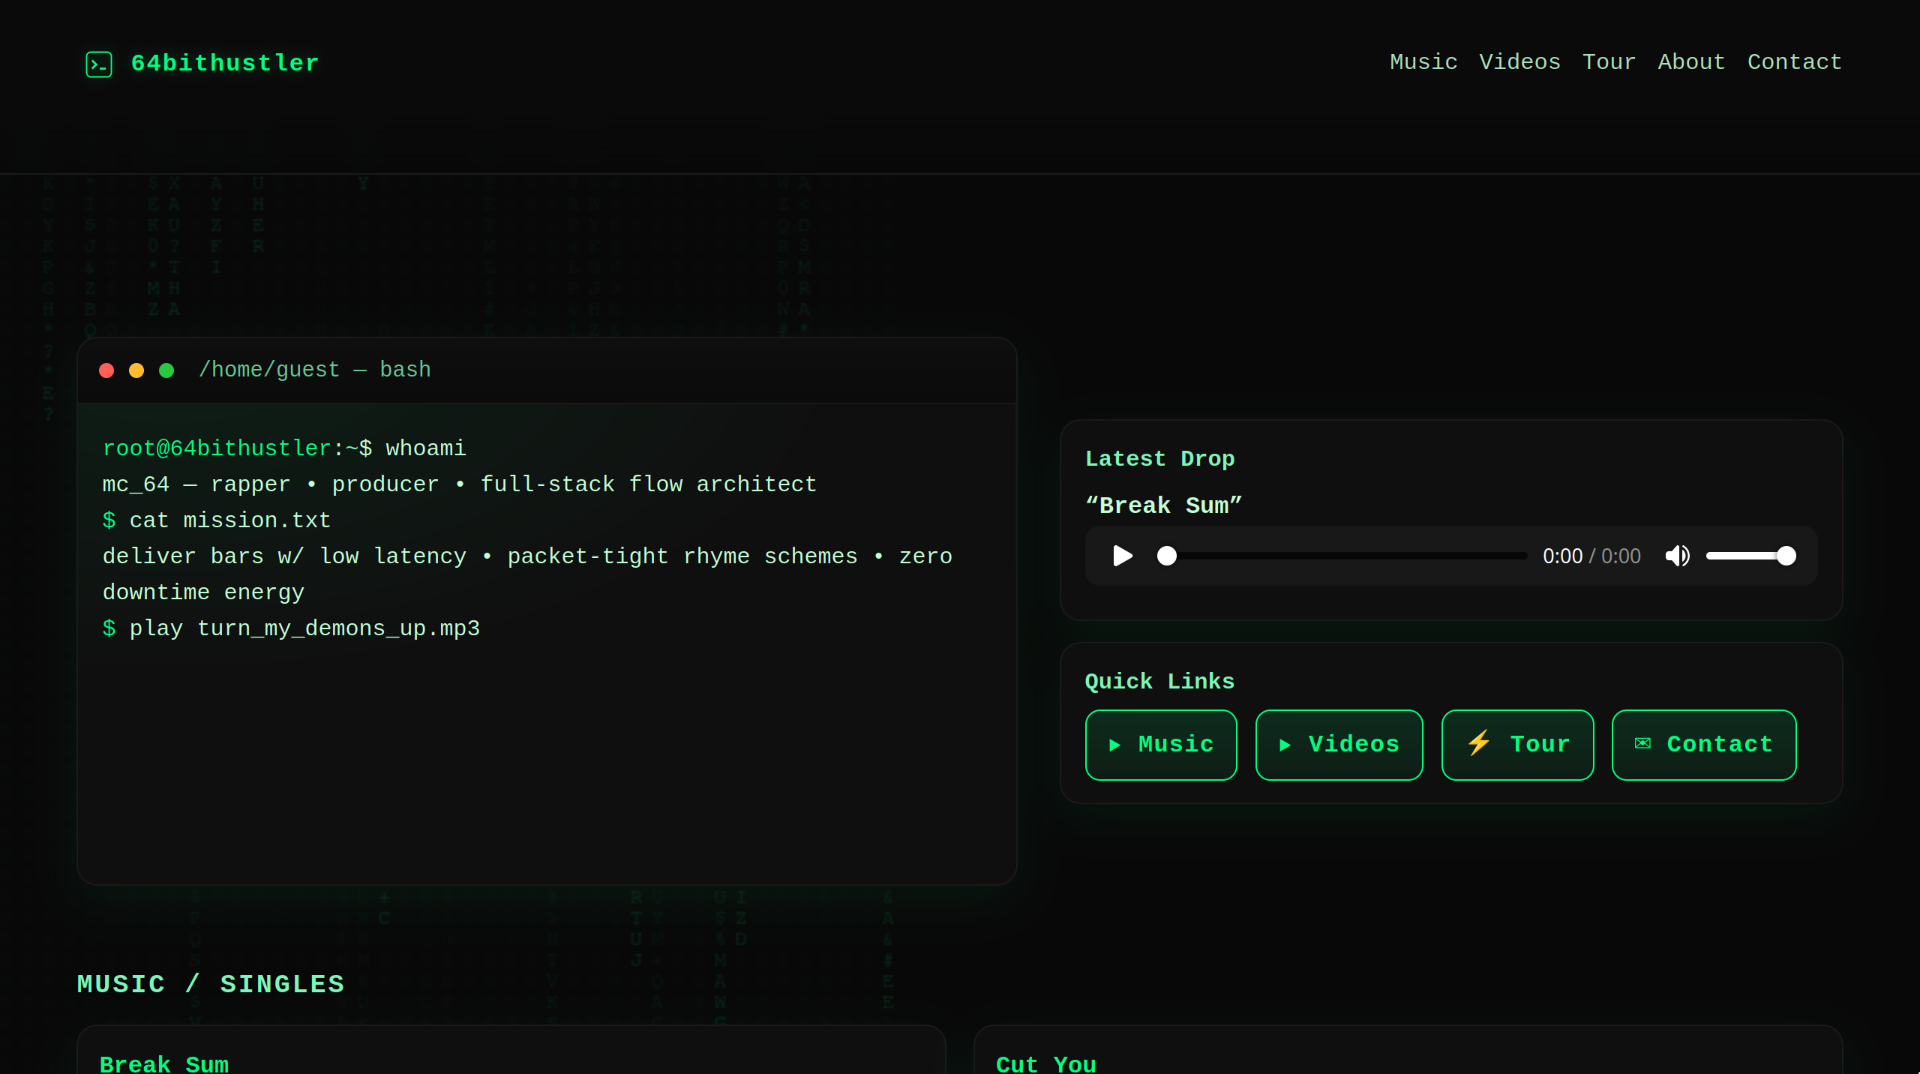
Task: Click the 64bithustler brand name
Action: (225, 64)
